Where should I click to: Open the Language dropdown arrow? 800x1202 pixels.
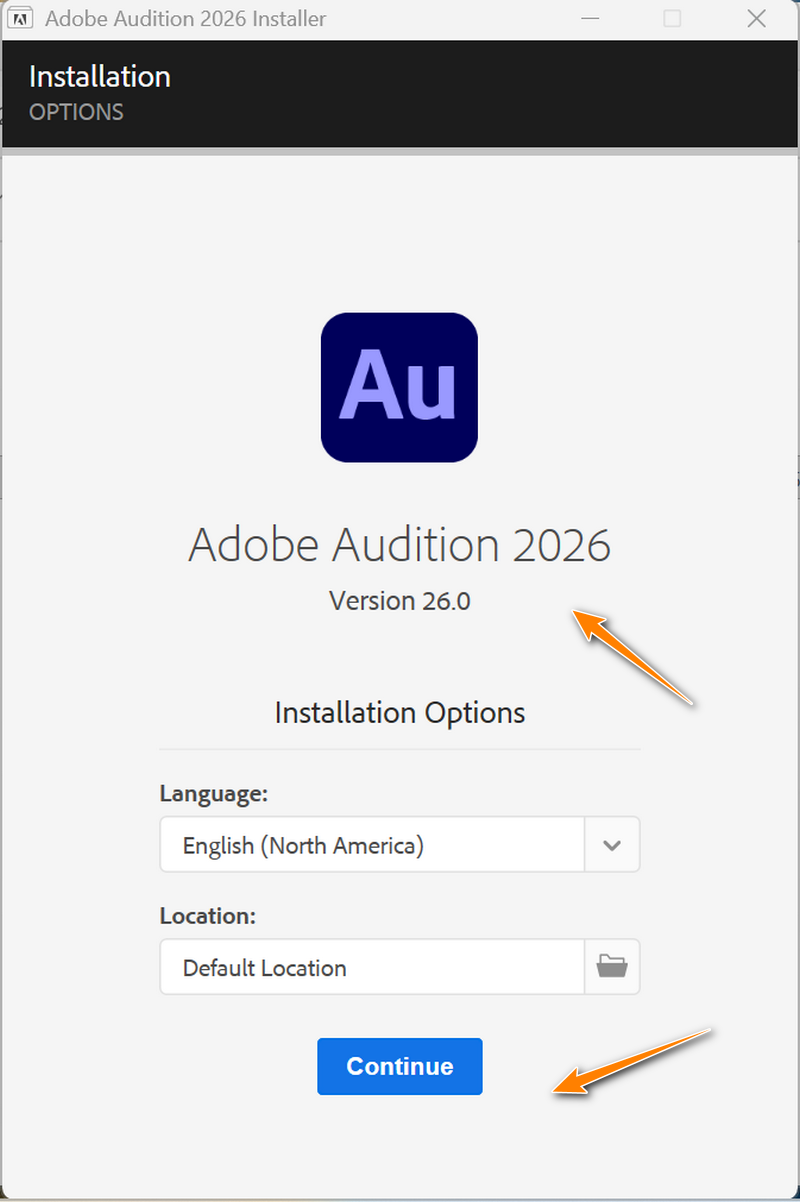(x=612, y=845)
